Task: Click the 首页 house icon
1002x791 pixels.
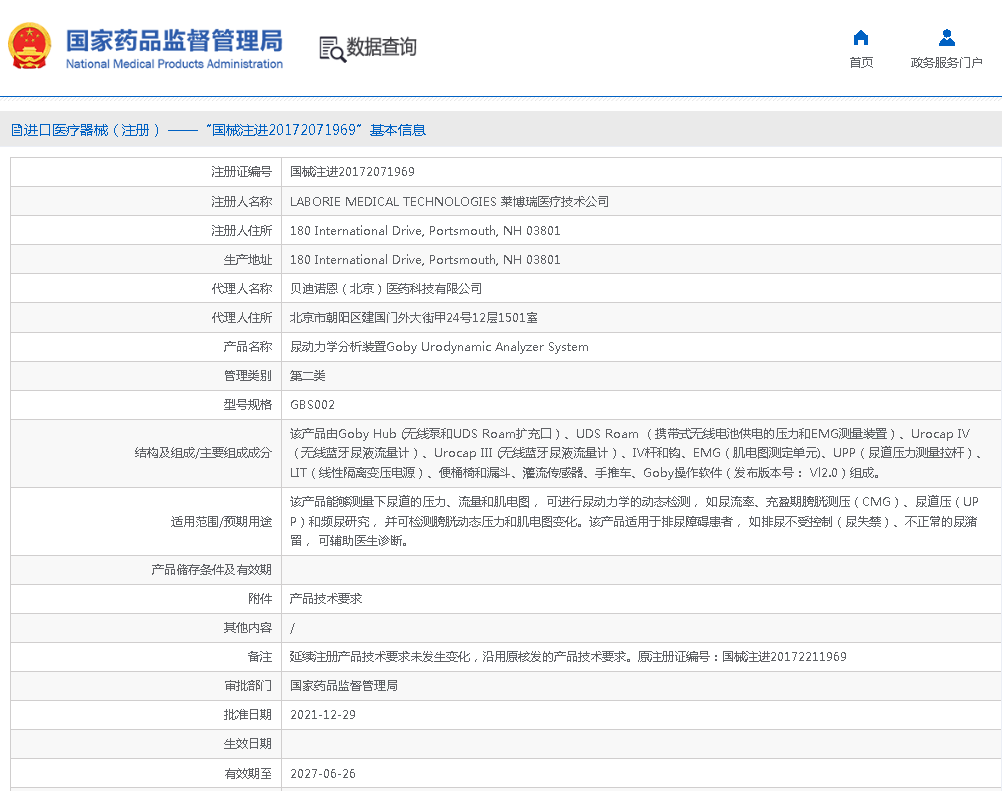Action: 860,38
